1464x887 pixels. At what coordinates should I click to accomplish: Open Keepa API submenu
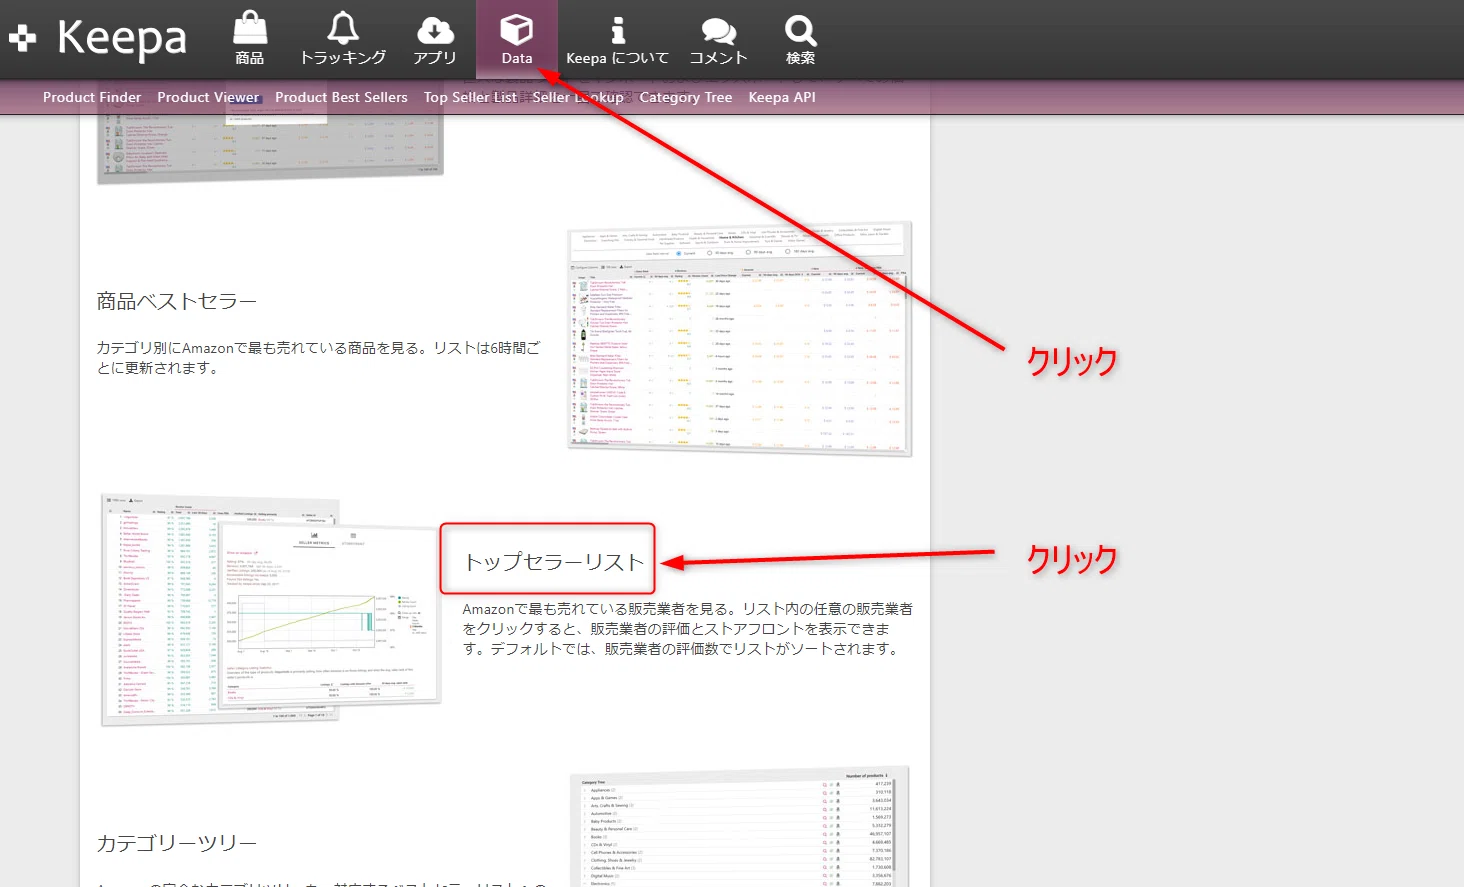(782, 97)
